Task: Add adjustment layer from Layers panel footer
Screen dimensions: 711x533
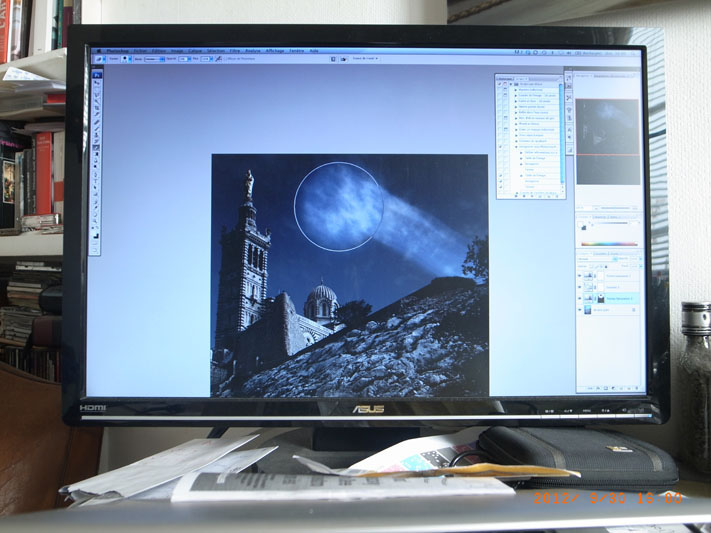Action: click(x=613, y=388)
